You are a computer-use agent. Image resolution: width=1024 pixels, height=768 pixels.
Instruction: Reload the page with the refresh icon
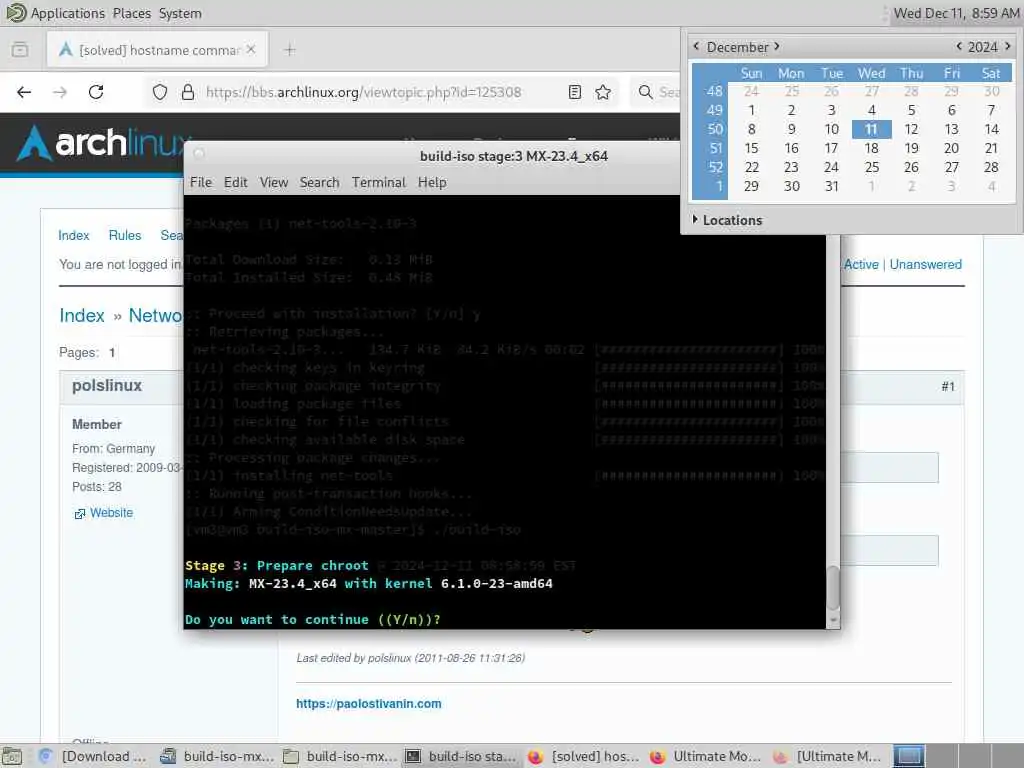tap(96, 92)
